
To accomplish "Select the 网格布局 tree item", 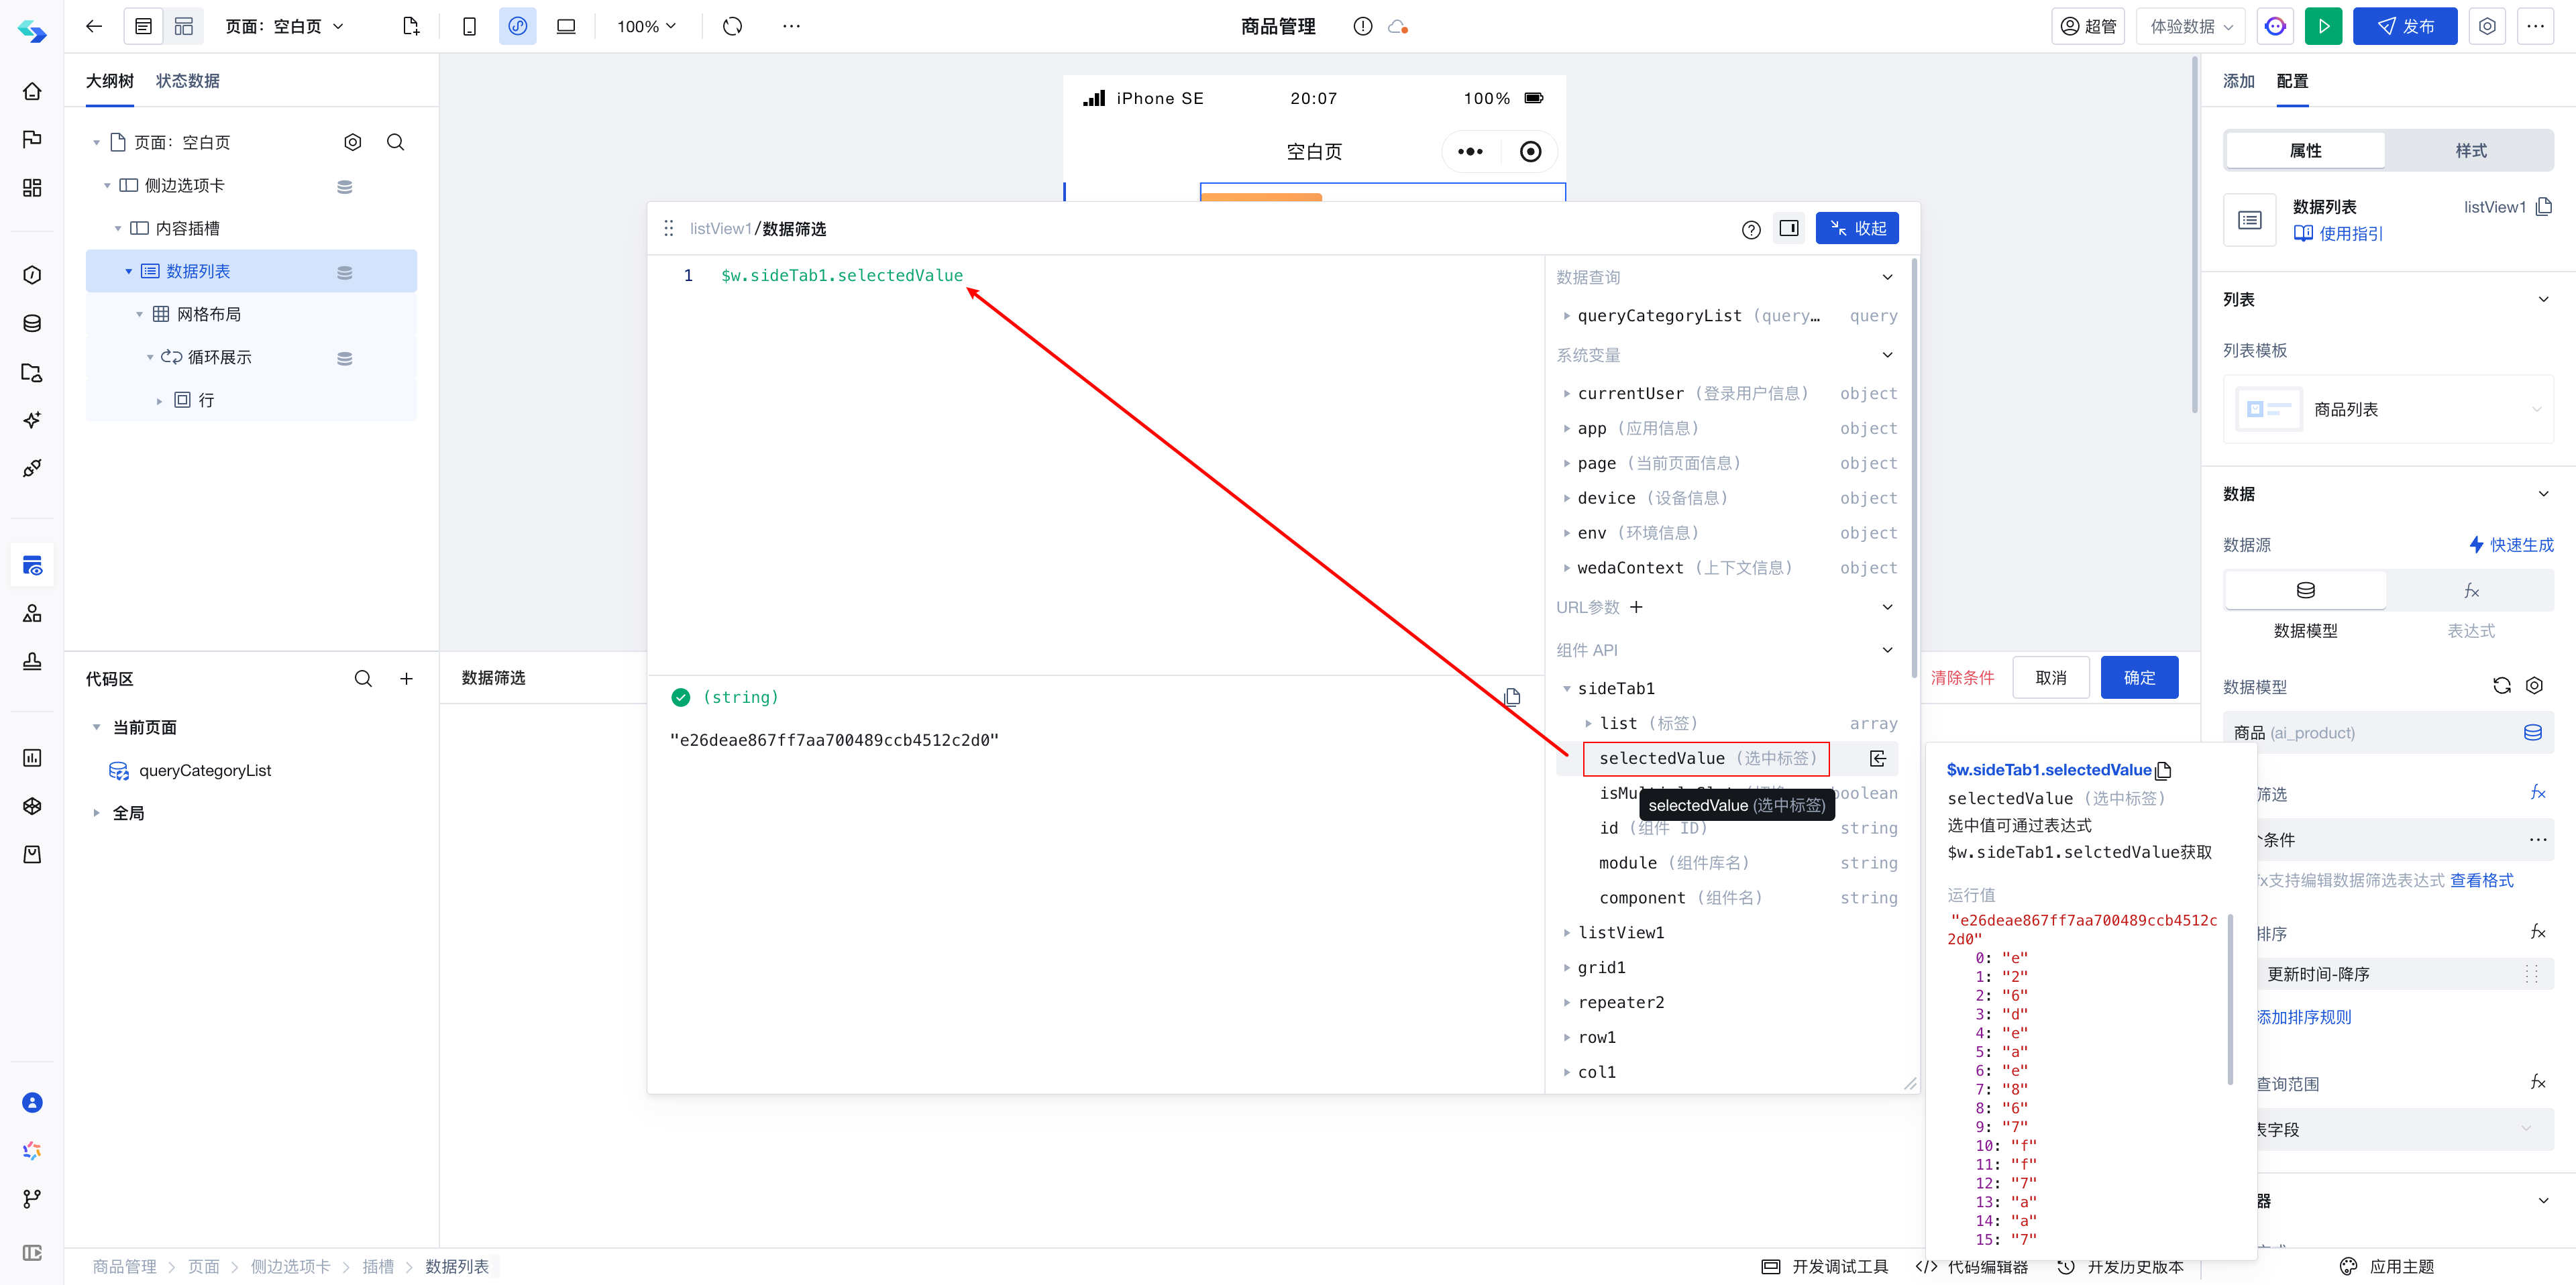I will click(208, 315).
